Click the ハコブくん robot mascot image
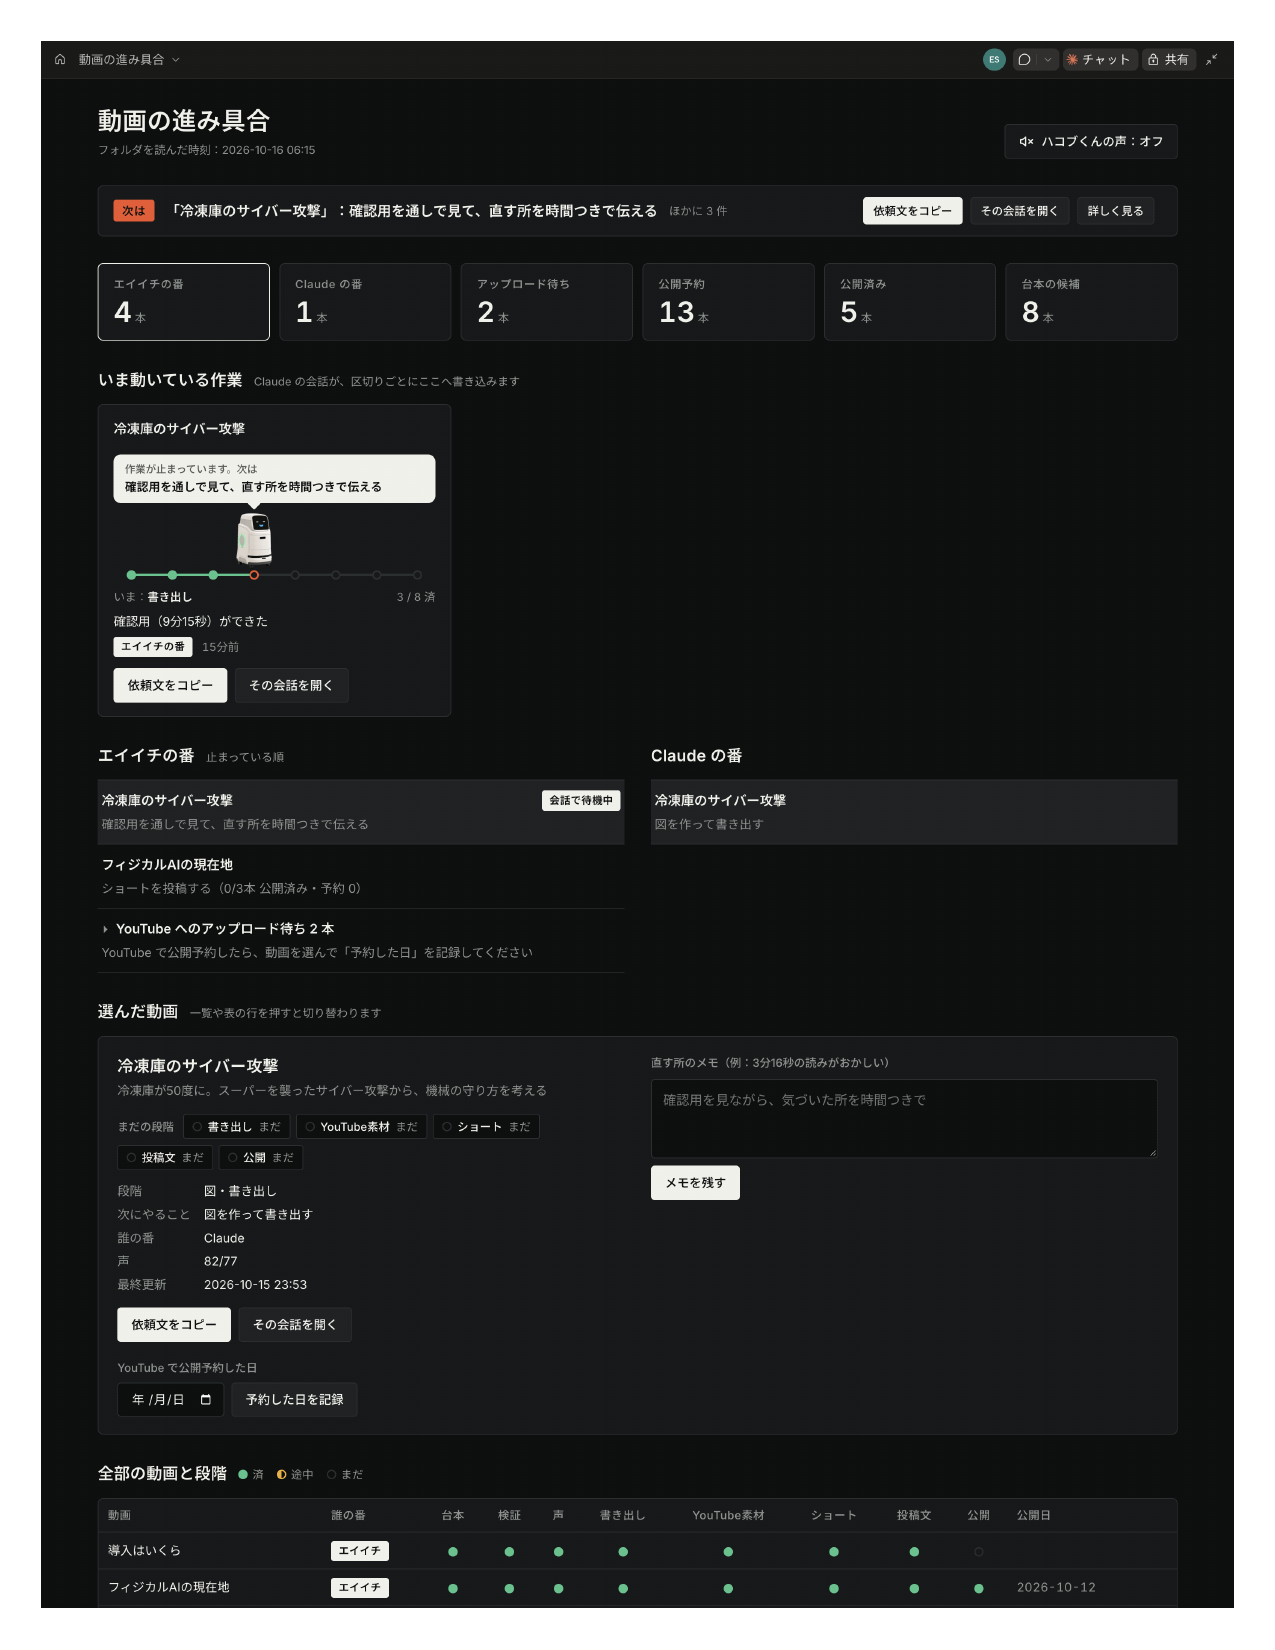 coord(254,538)
